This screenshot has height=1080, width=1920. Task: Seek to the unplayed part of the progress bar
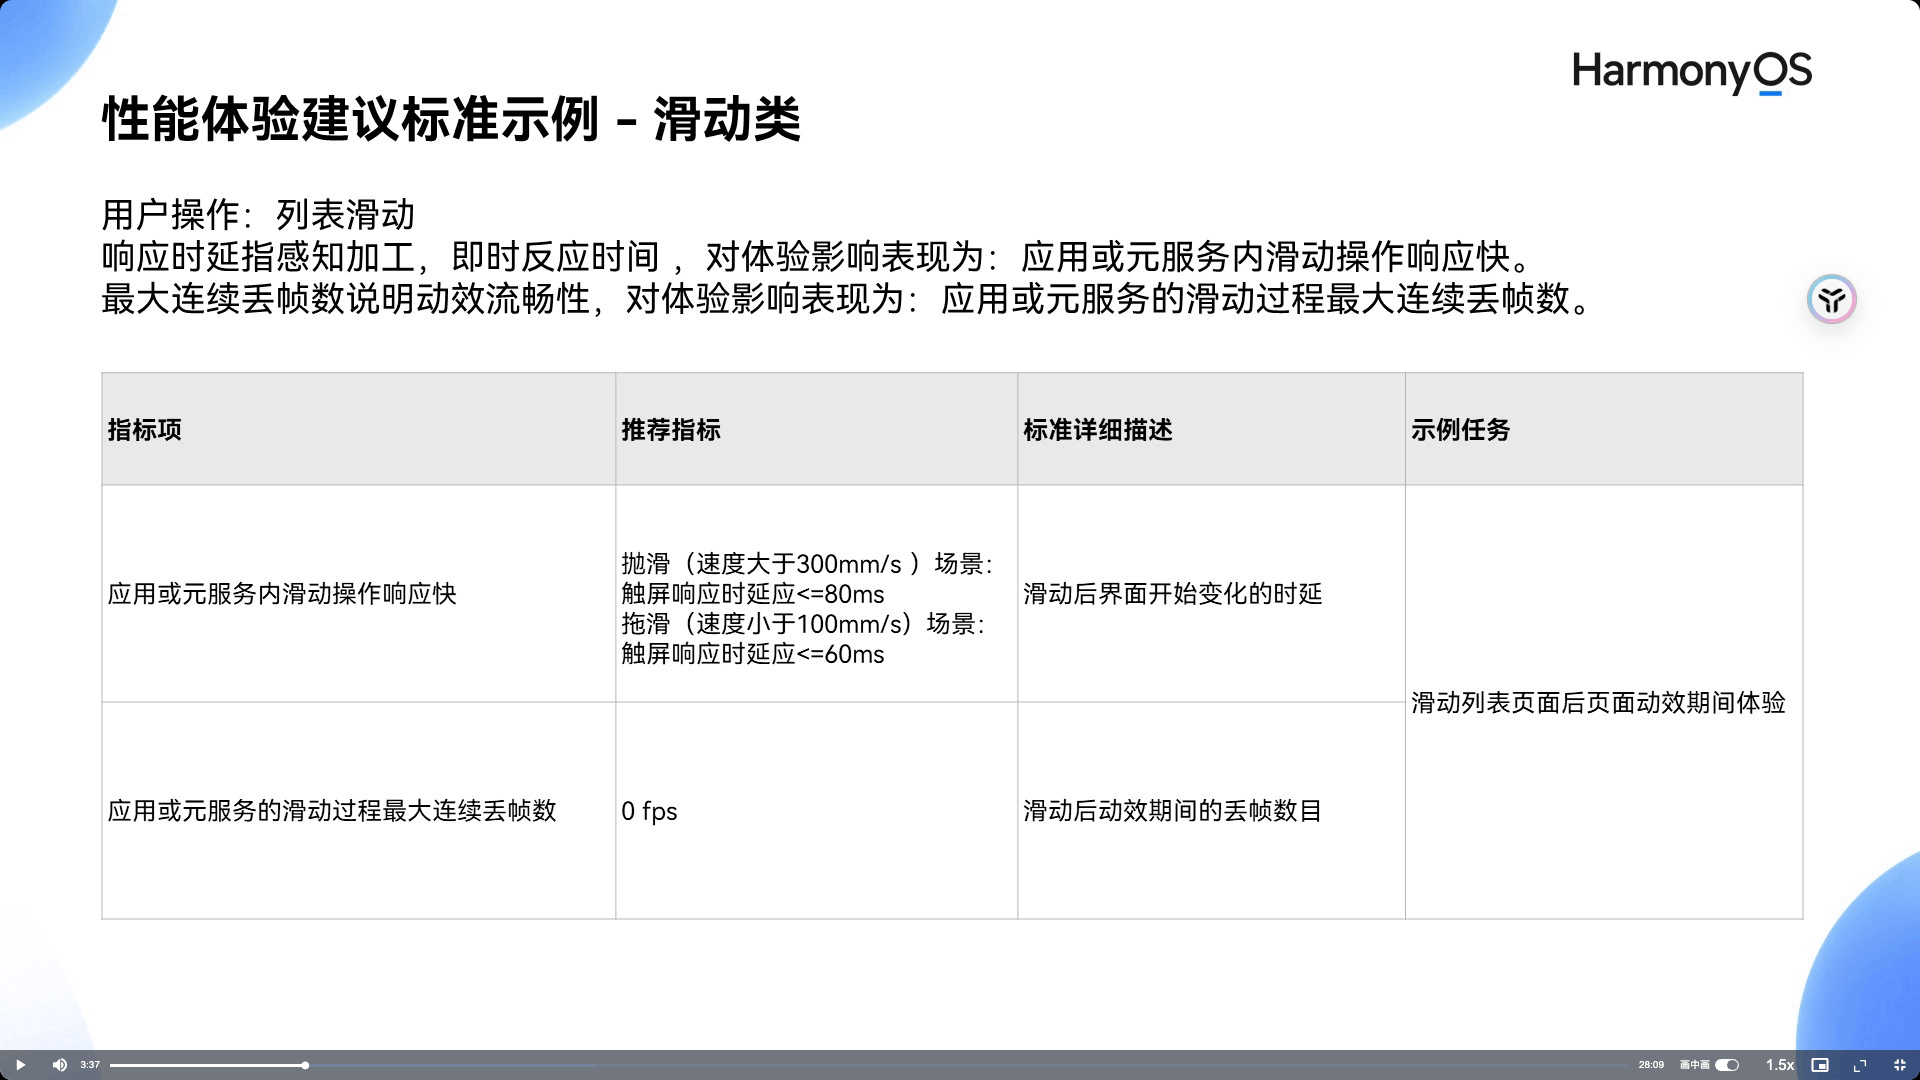tap(900, 1065)
